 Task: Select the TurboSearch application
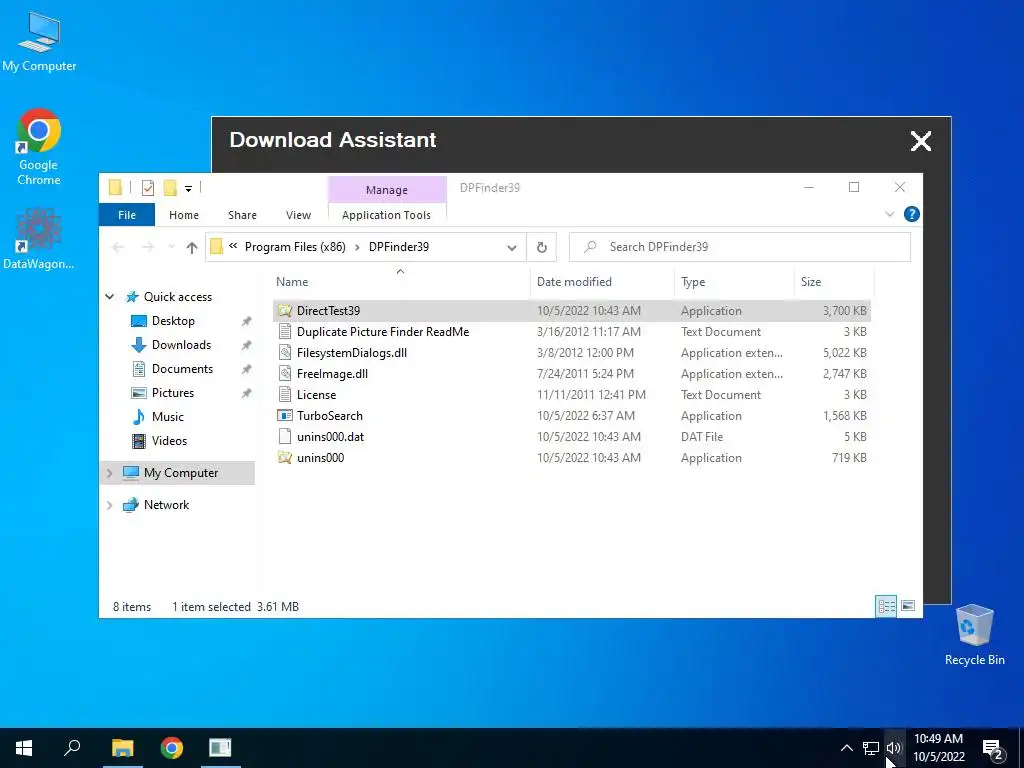coord(571,416)
